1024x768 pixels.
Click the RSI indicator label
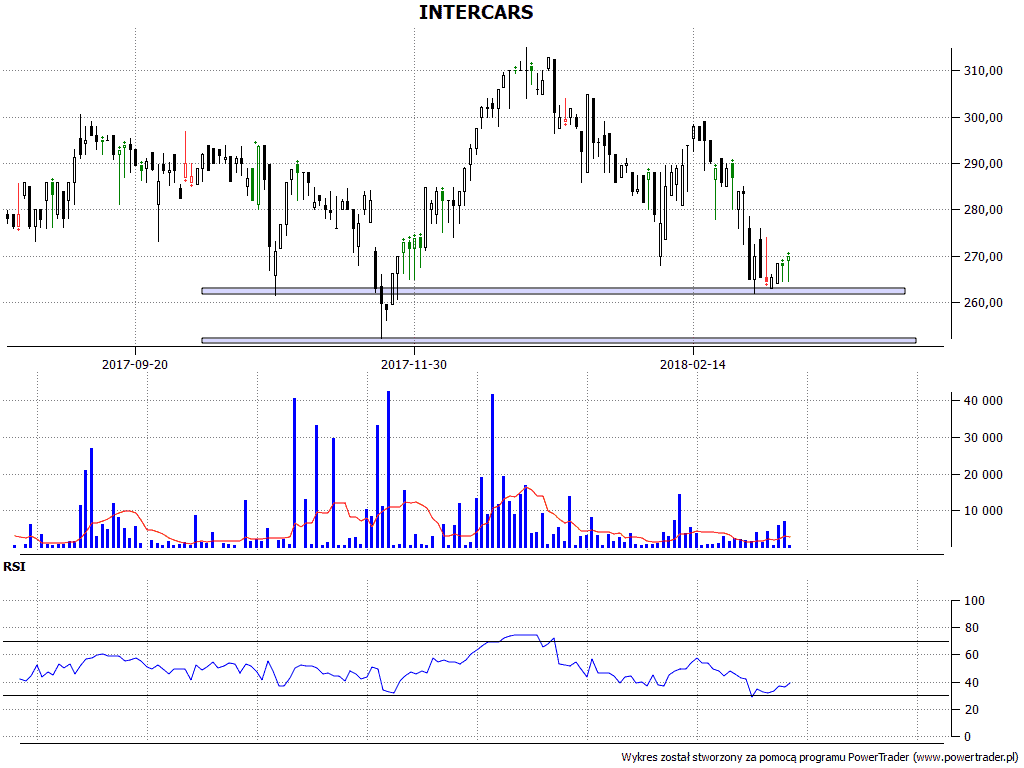point(14,566)
